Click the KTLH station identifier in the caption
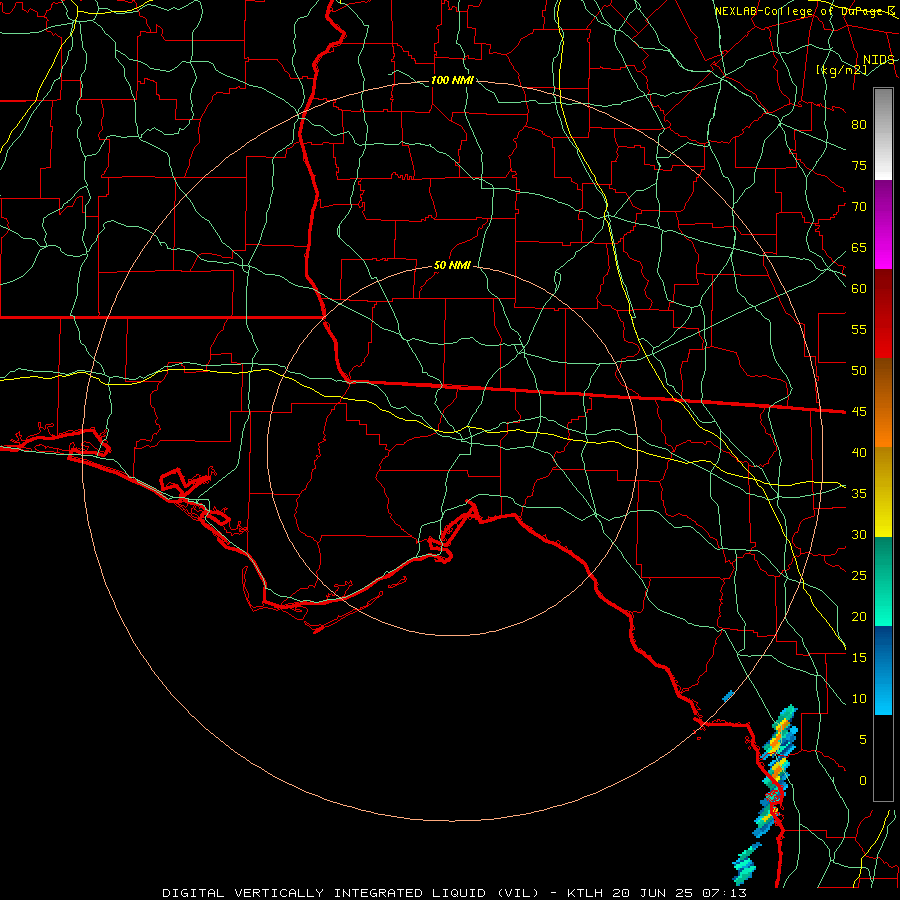Screen dimensions: 900x900 click(x=585, y=893)
